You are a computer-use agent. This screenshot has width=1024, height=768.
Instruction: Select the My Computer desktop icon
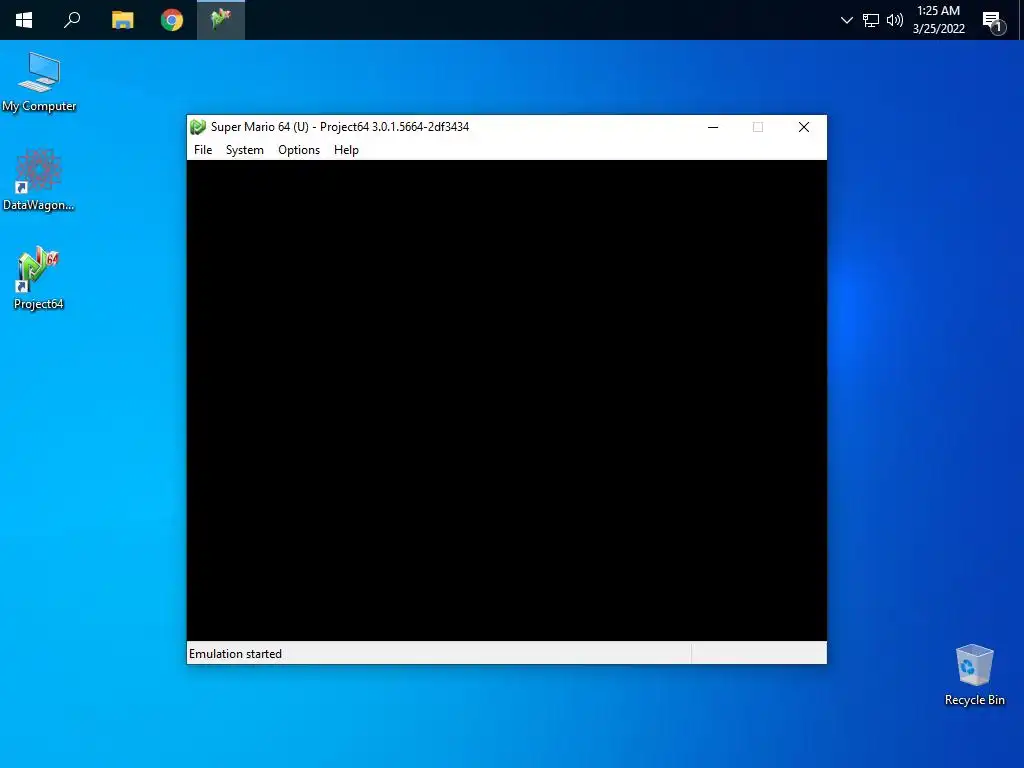coord(39,82)
